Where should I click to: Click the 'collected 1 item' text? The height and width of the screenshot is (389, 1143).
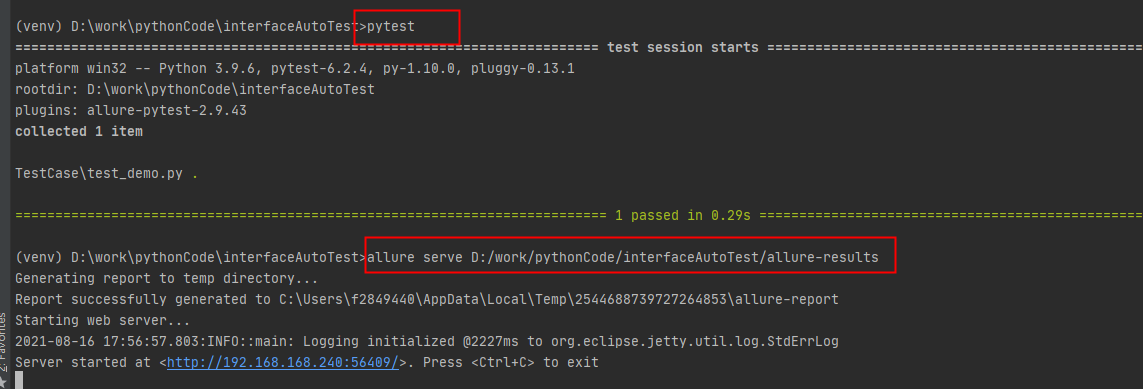[x=79, y=131]
